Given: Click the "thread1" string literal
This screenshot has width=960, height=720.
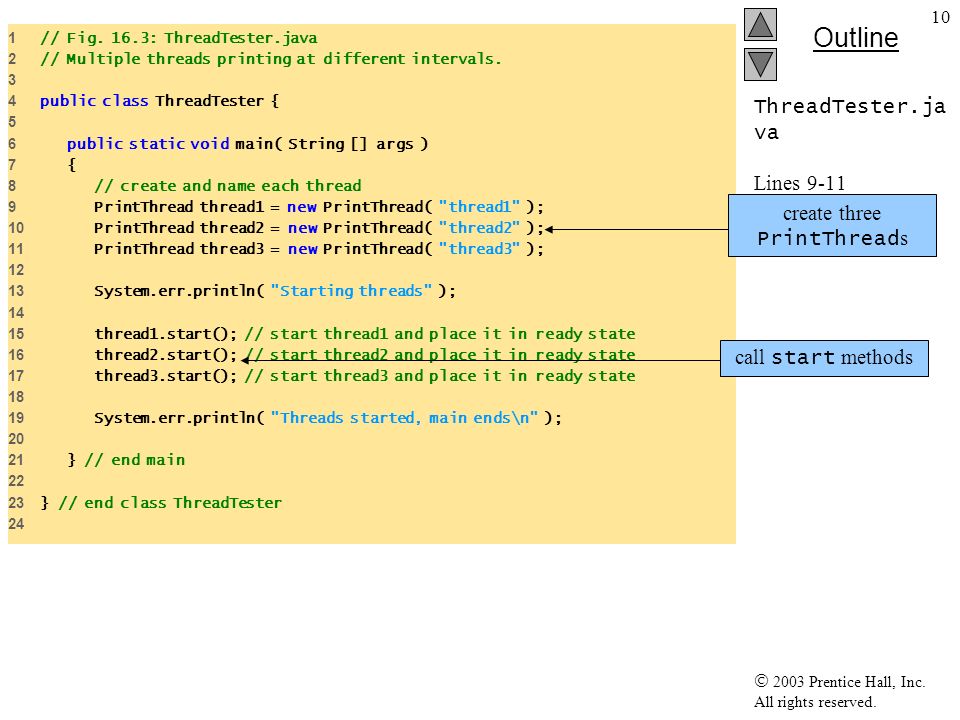Looking at the screenshot, I should coord(479,207).
